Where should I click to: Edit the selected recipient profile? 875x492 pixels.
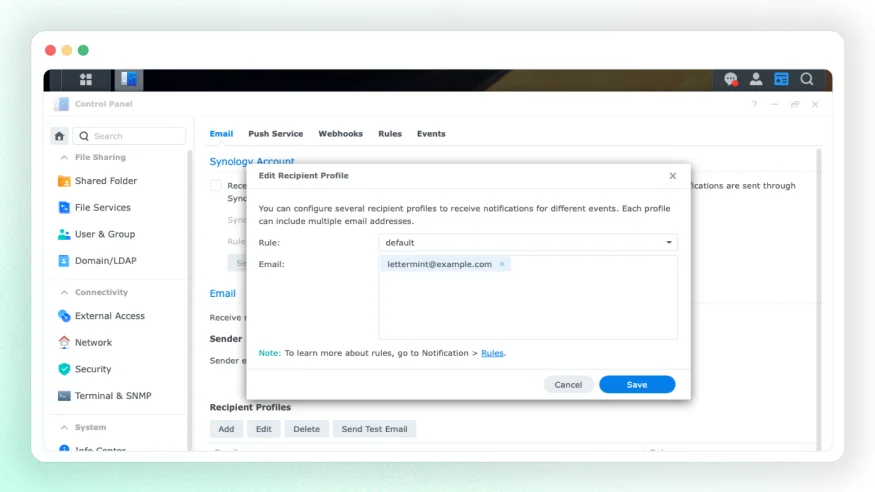263,429
